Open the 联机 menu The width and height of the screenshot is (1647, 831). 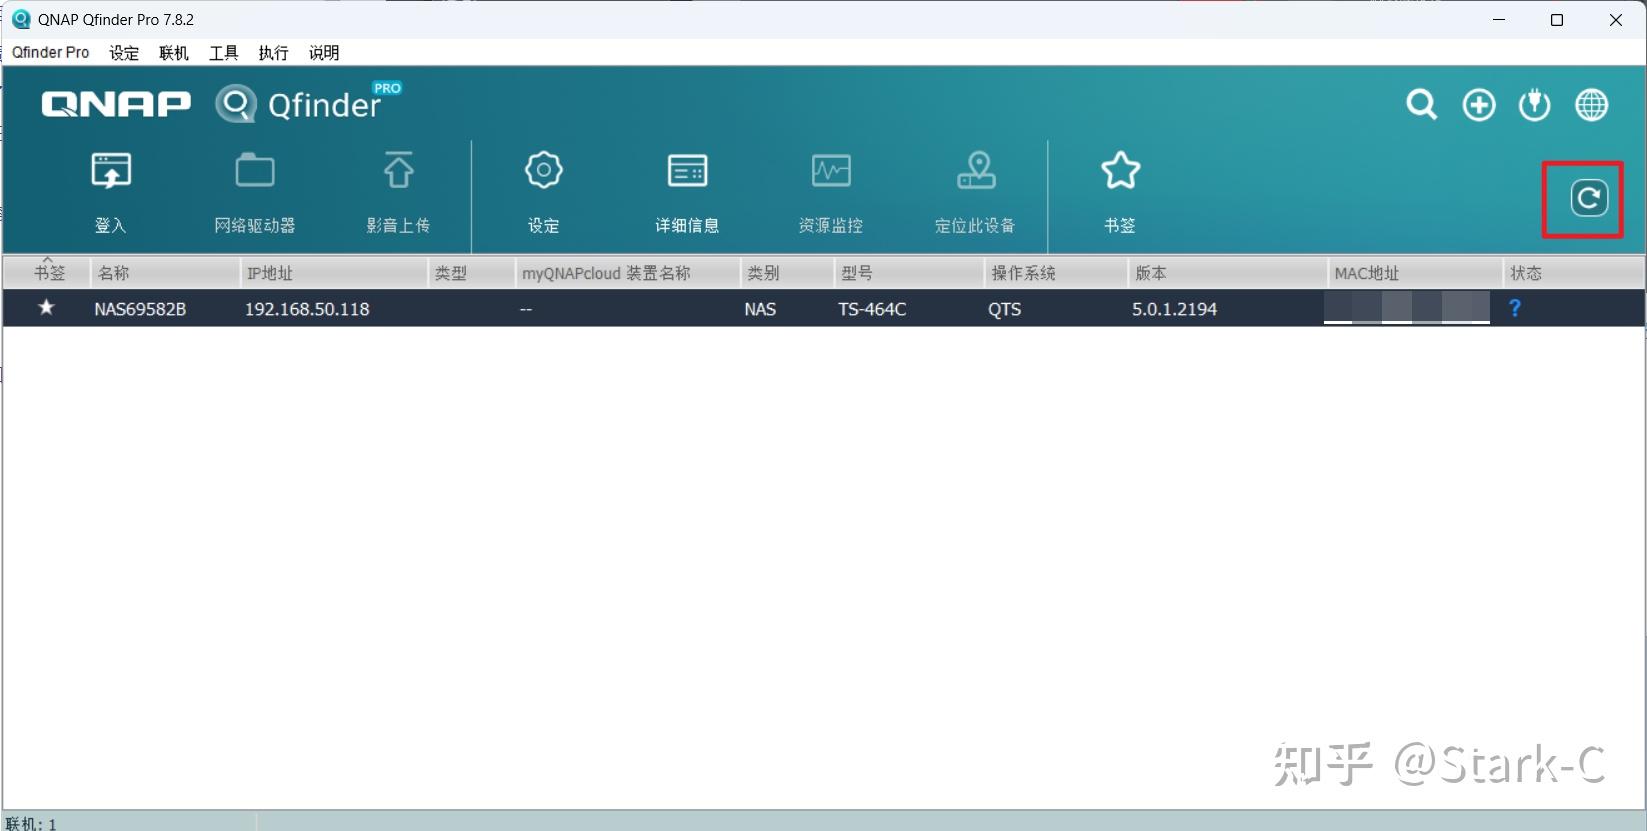coord(174,52)
